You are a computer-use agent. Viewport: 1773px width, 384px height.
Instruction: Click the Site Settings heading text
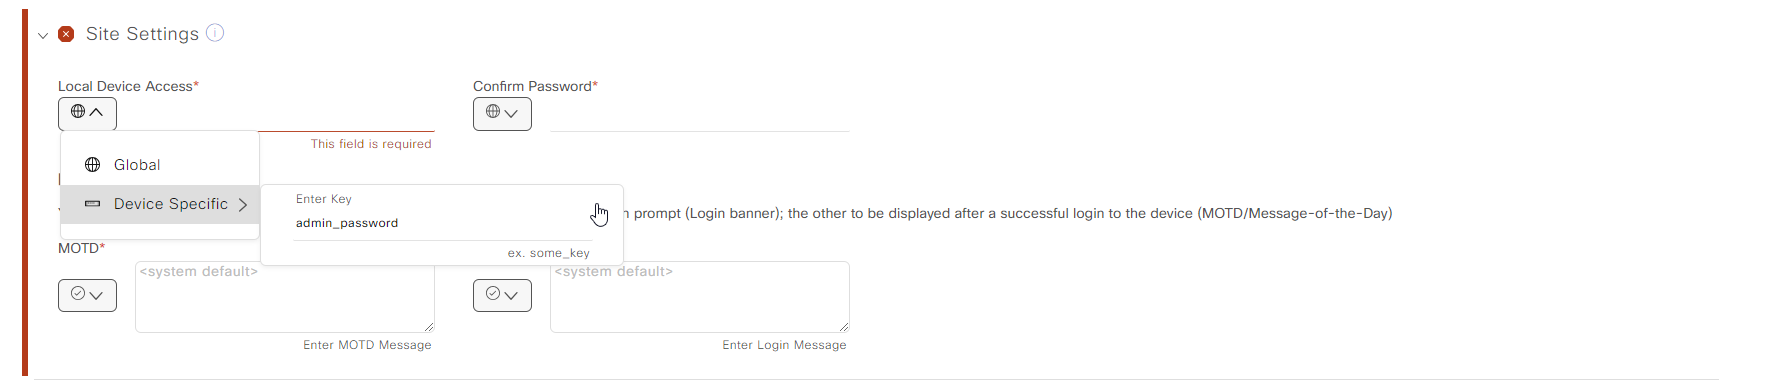(142, 34)
